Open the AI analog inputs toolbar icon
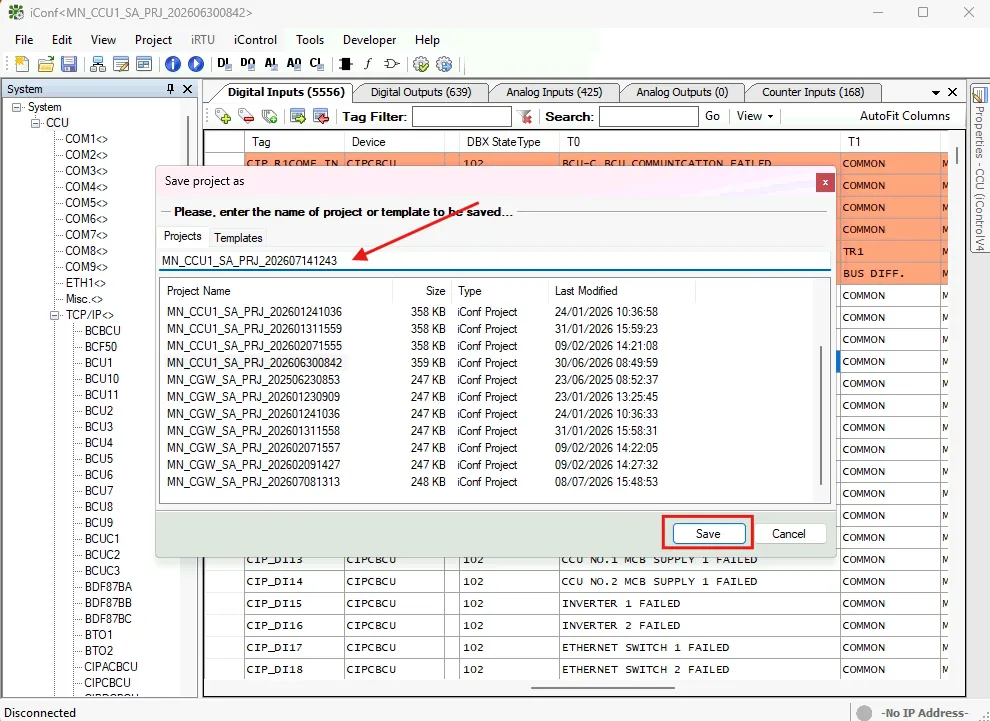 tap(271, 63)
